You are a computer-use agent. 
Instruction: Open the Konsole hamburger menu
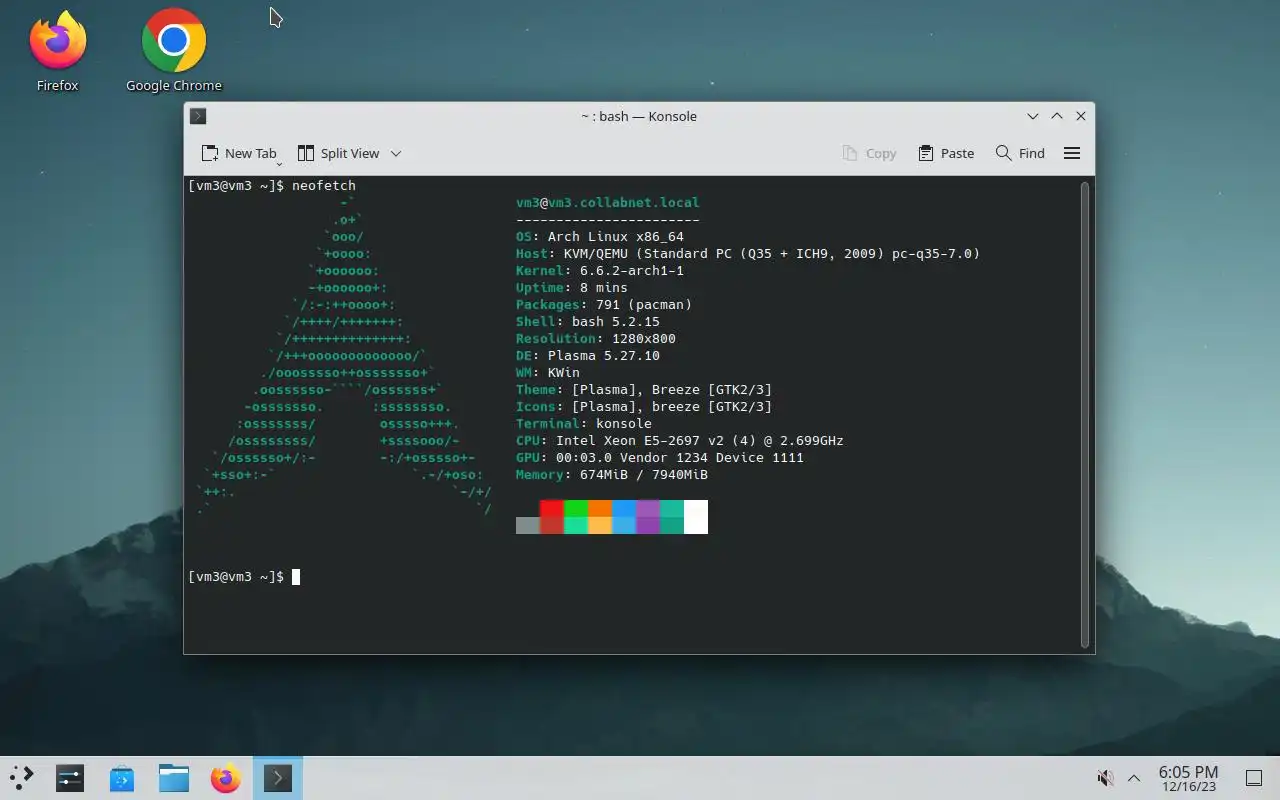(1072, 153)
